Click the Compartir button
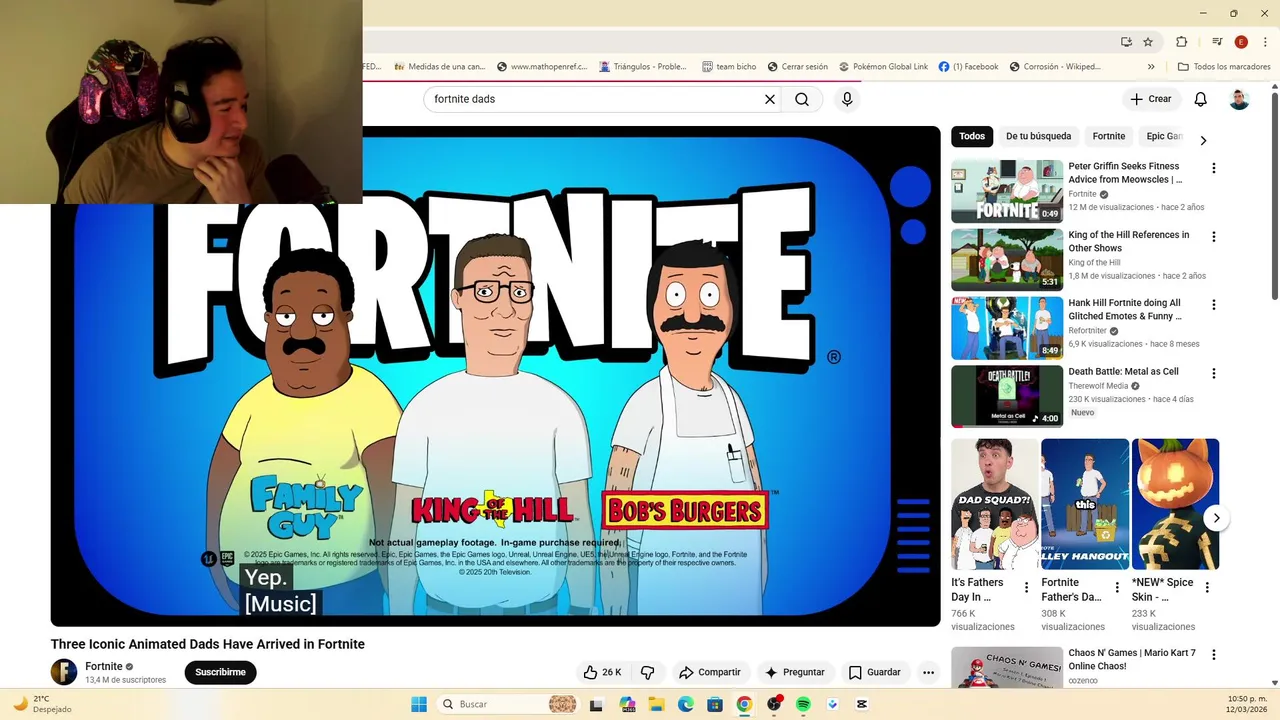The image size is (1280, 720). pos(709,672)
